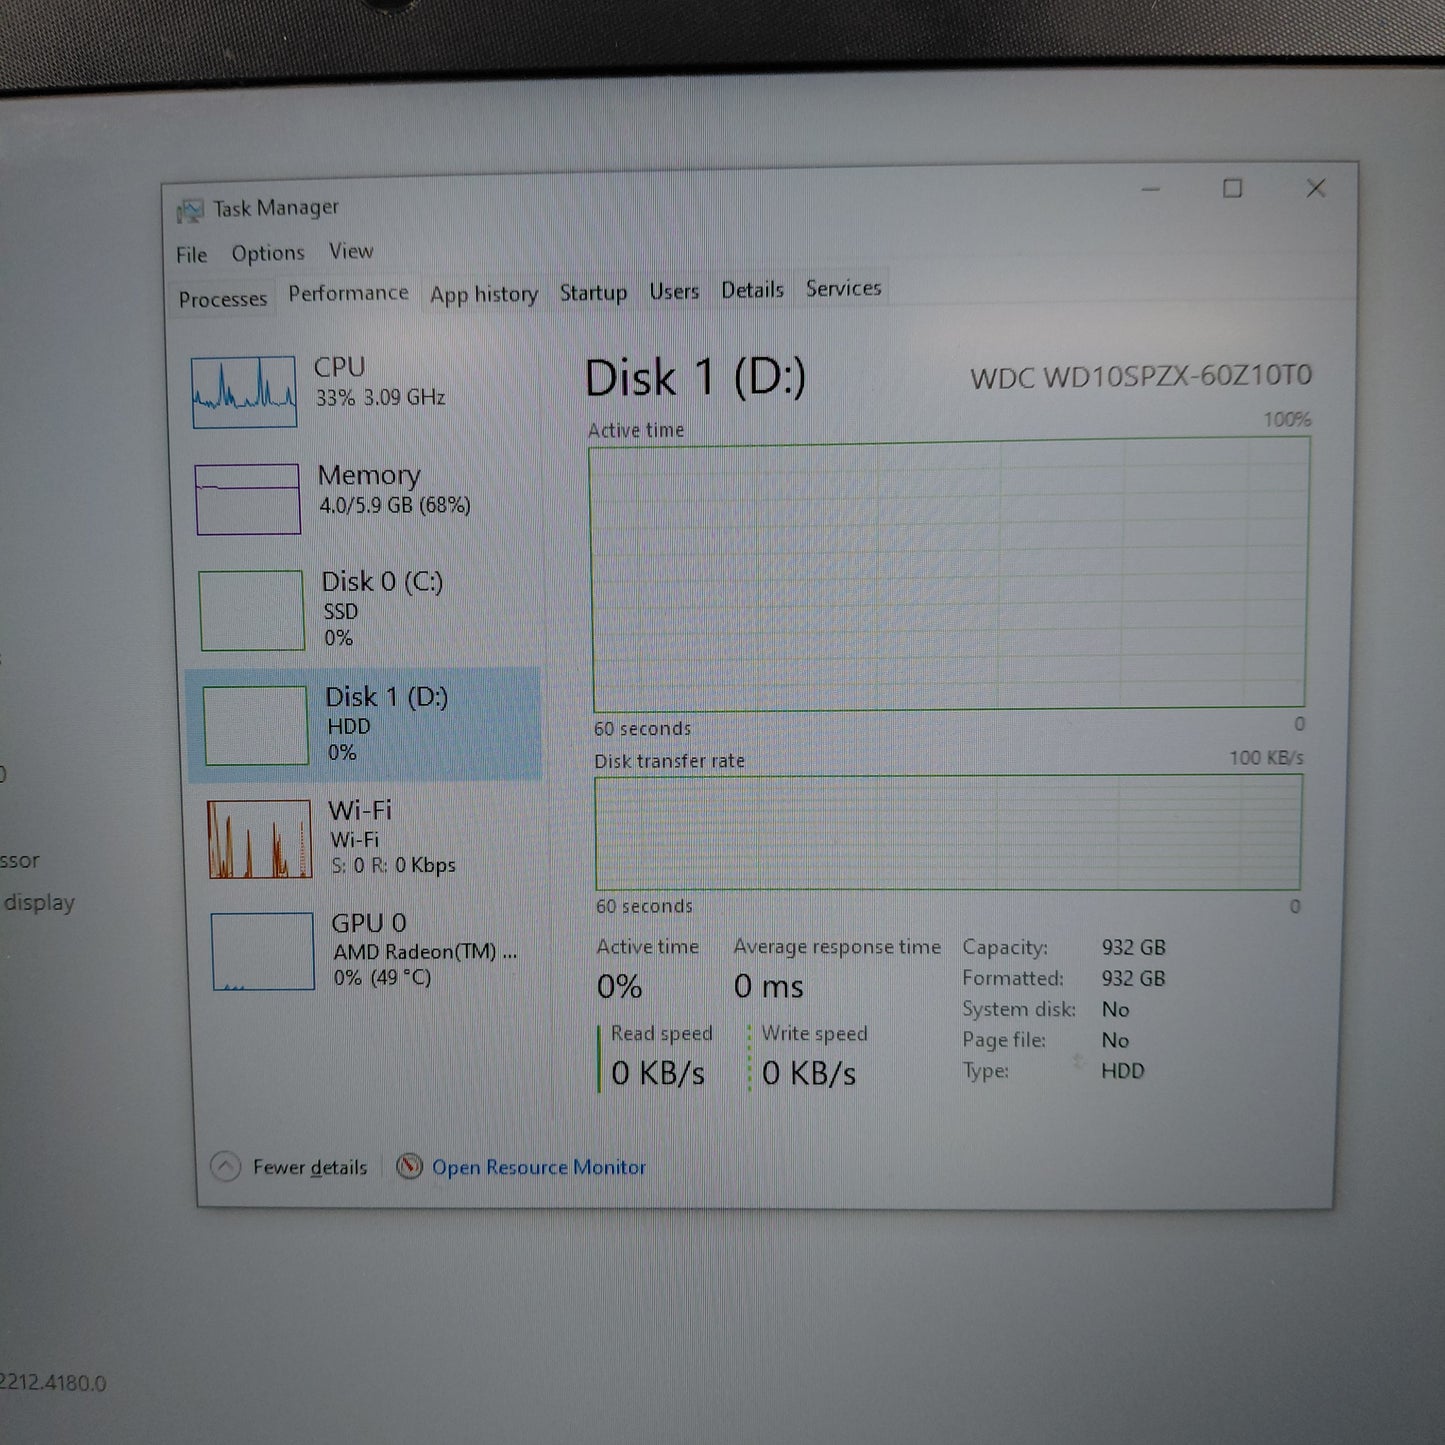Collapse view with Fewer details arrow
This screenshot has height=1445, width=1445.
226,1167
